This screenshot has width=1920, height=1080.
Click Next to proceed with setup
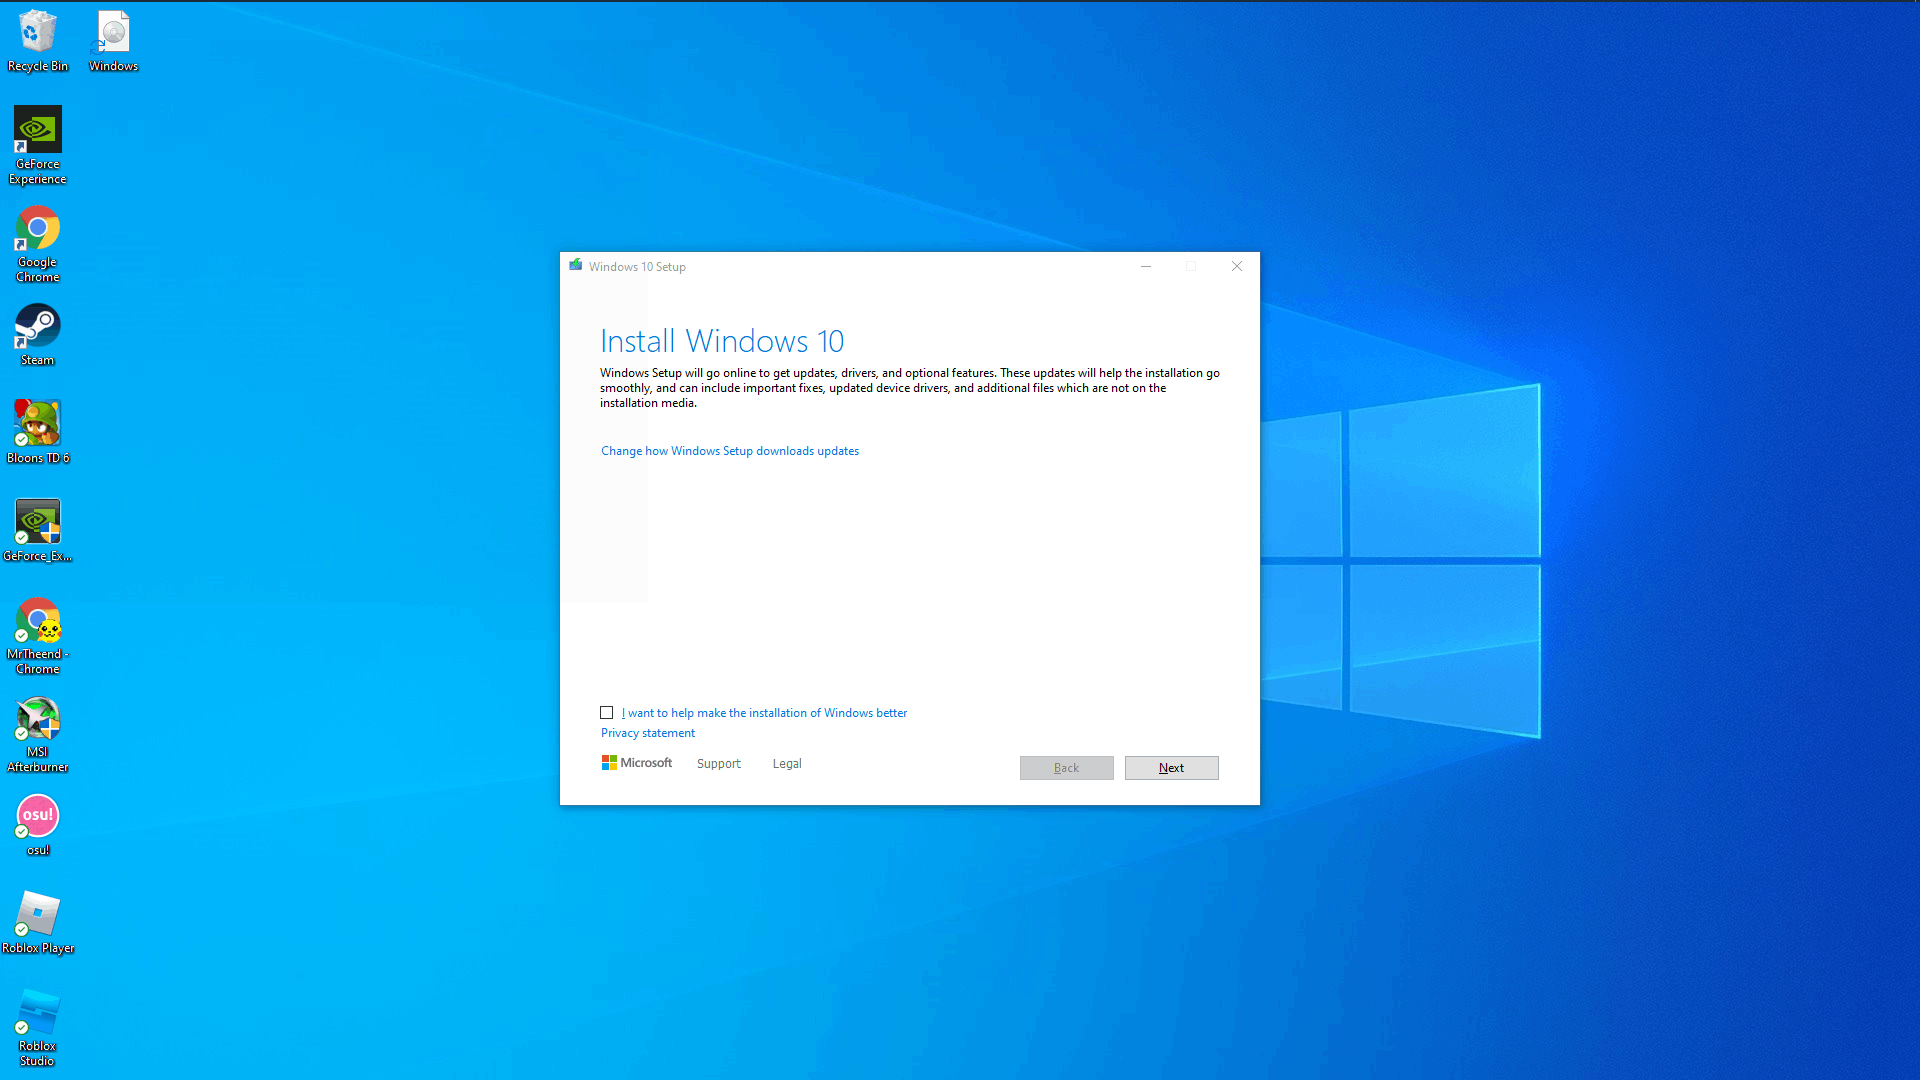1170,767
